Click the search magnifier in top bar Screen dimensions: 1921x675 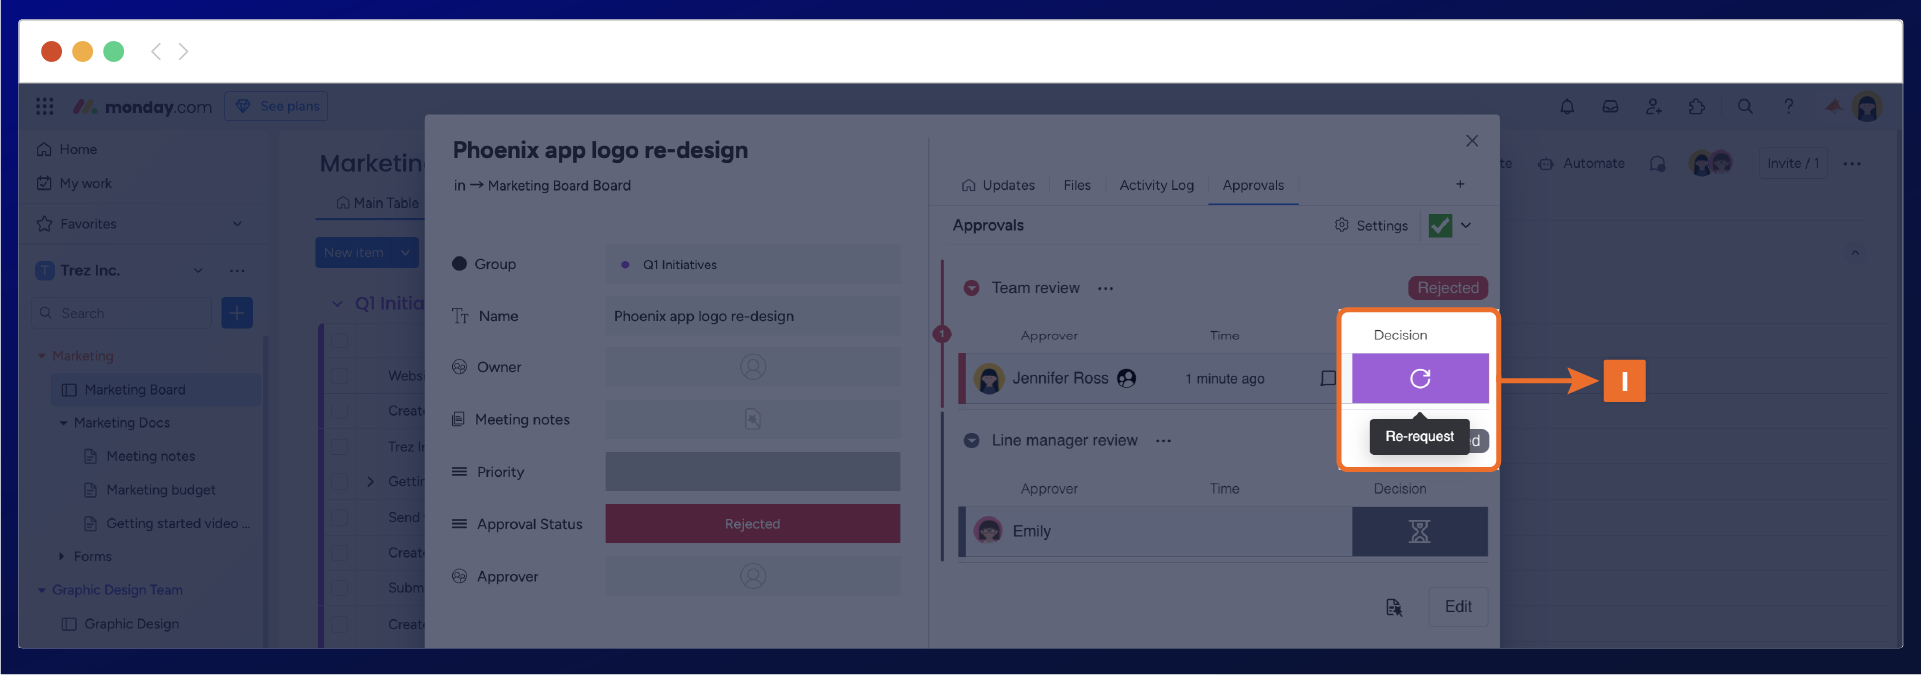1745,106
